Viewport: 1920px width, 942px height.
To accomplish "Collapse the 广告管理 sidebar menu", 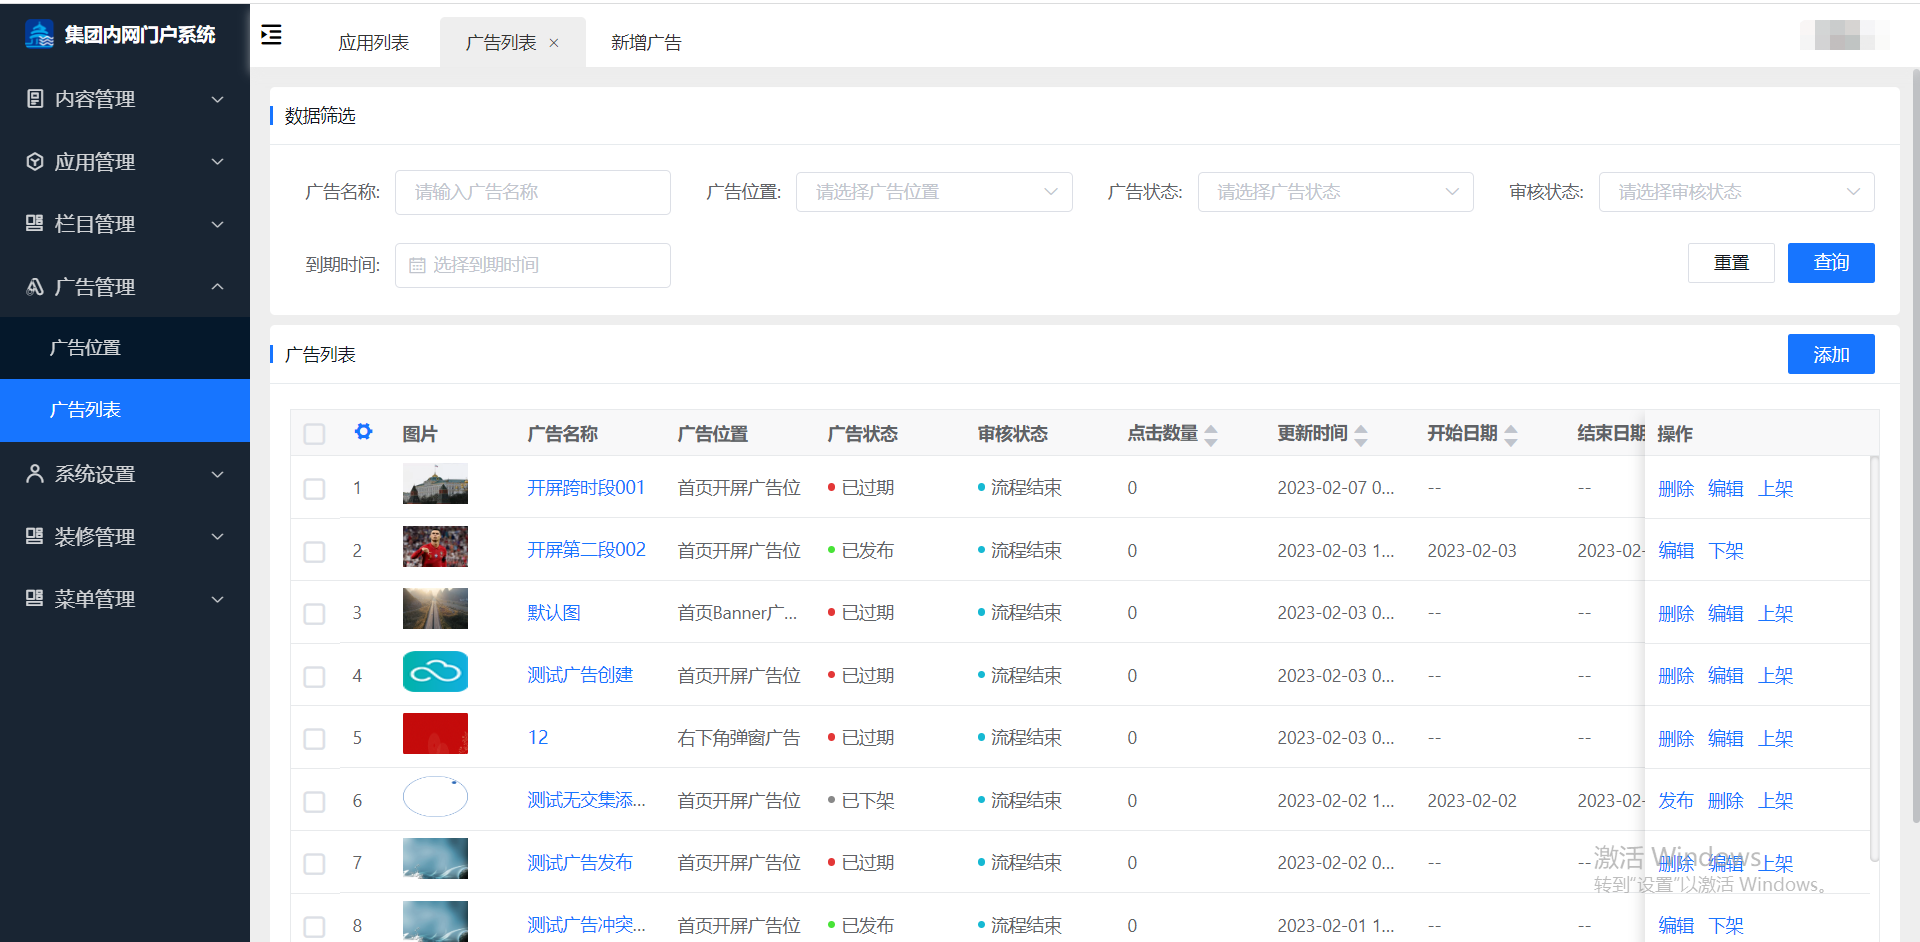I will (125, 286).
